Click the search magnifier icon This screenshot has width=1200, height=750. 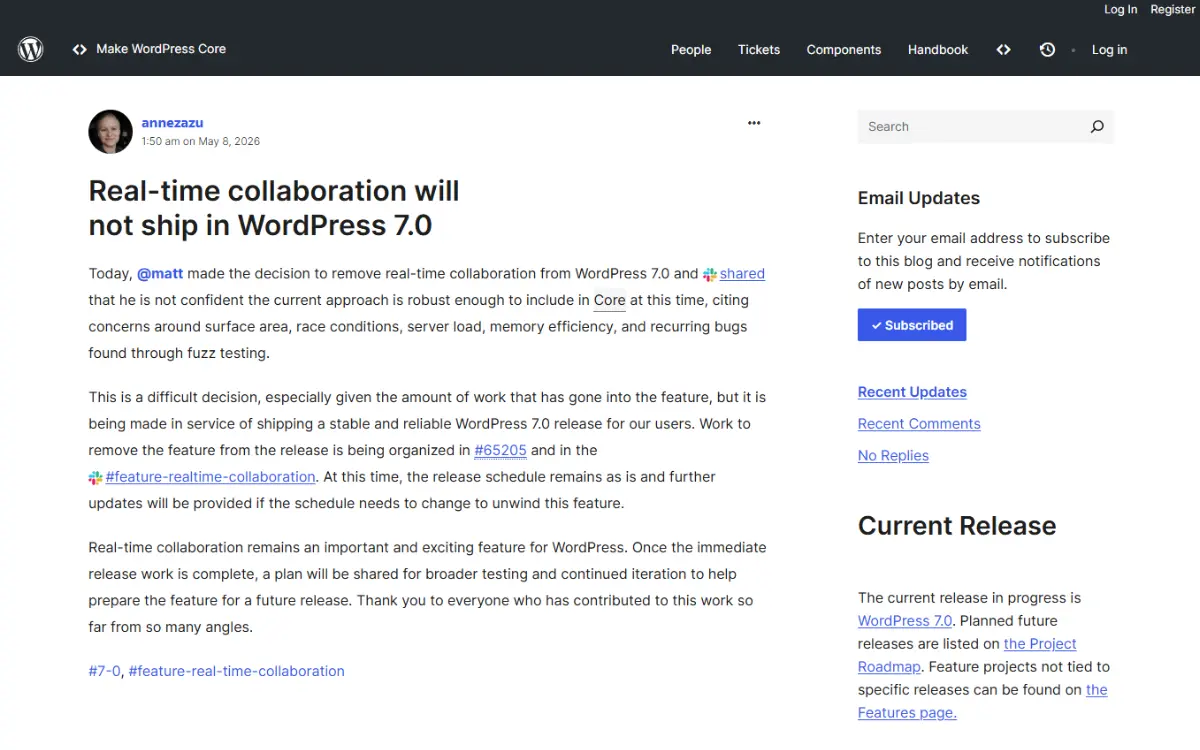1097,127
